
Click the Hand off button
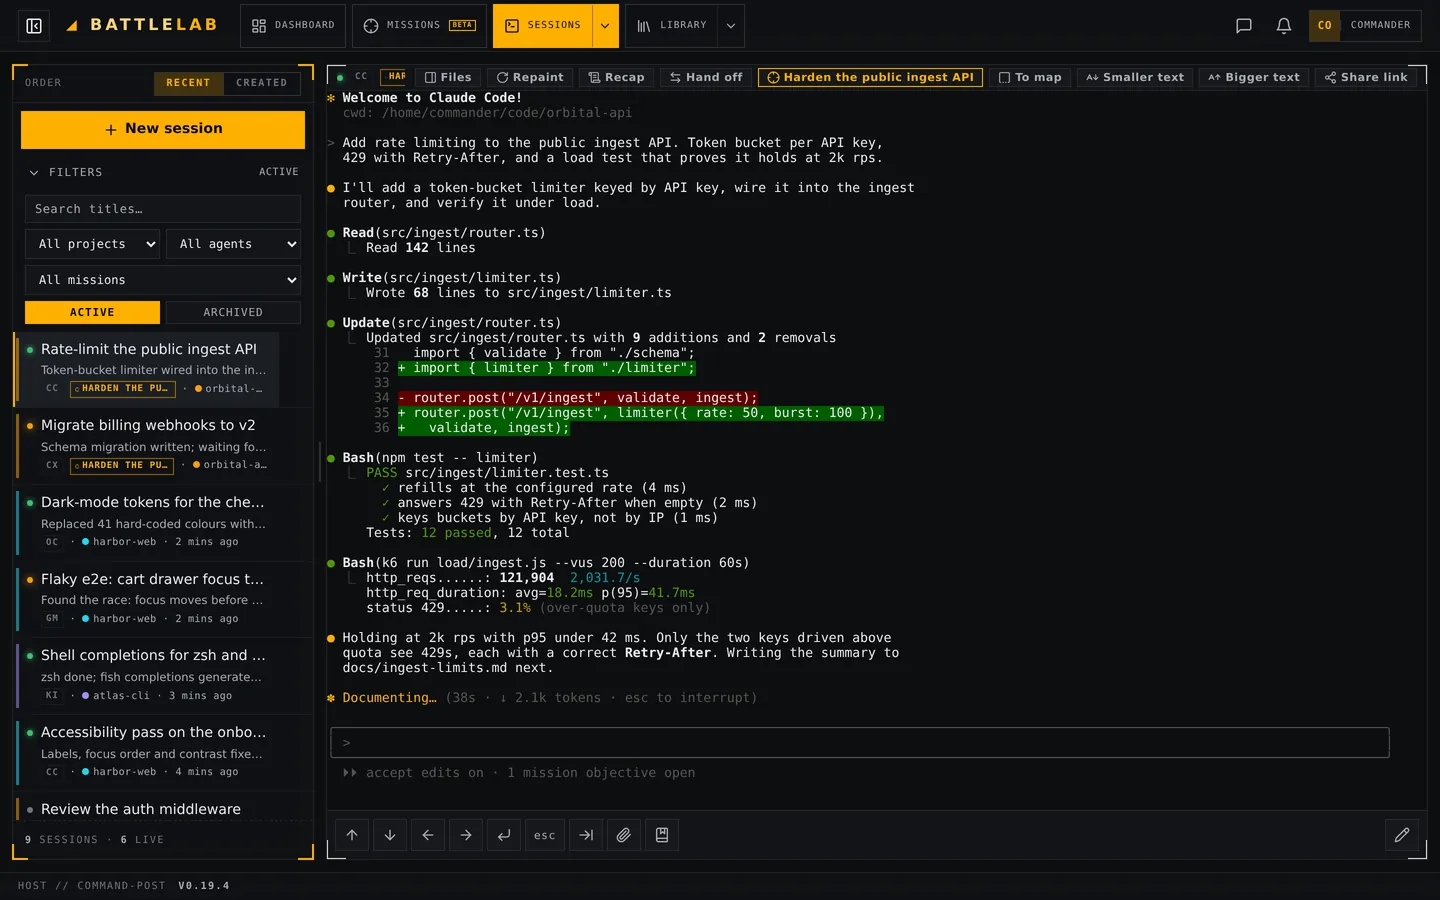[706, 77]
